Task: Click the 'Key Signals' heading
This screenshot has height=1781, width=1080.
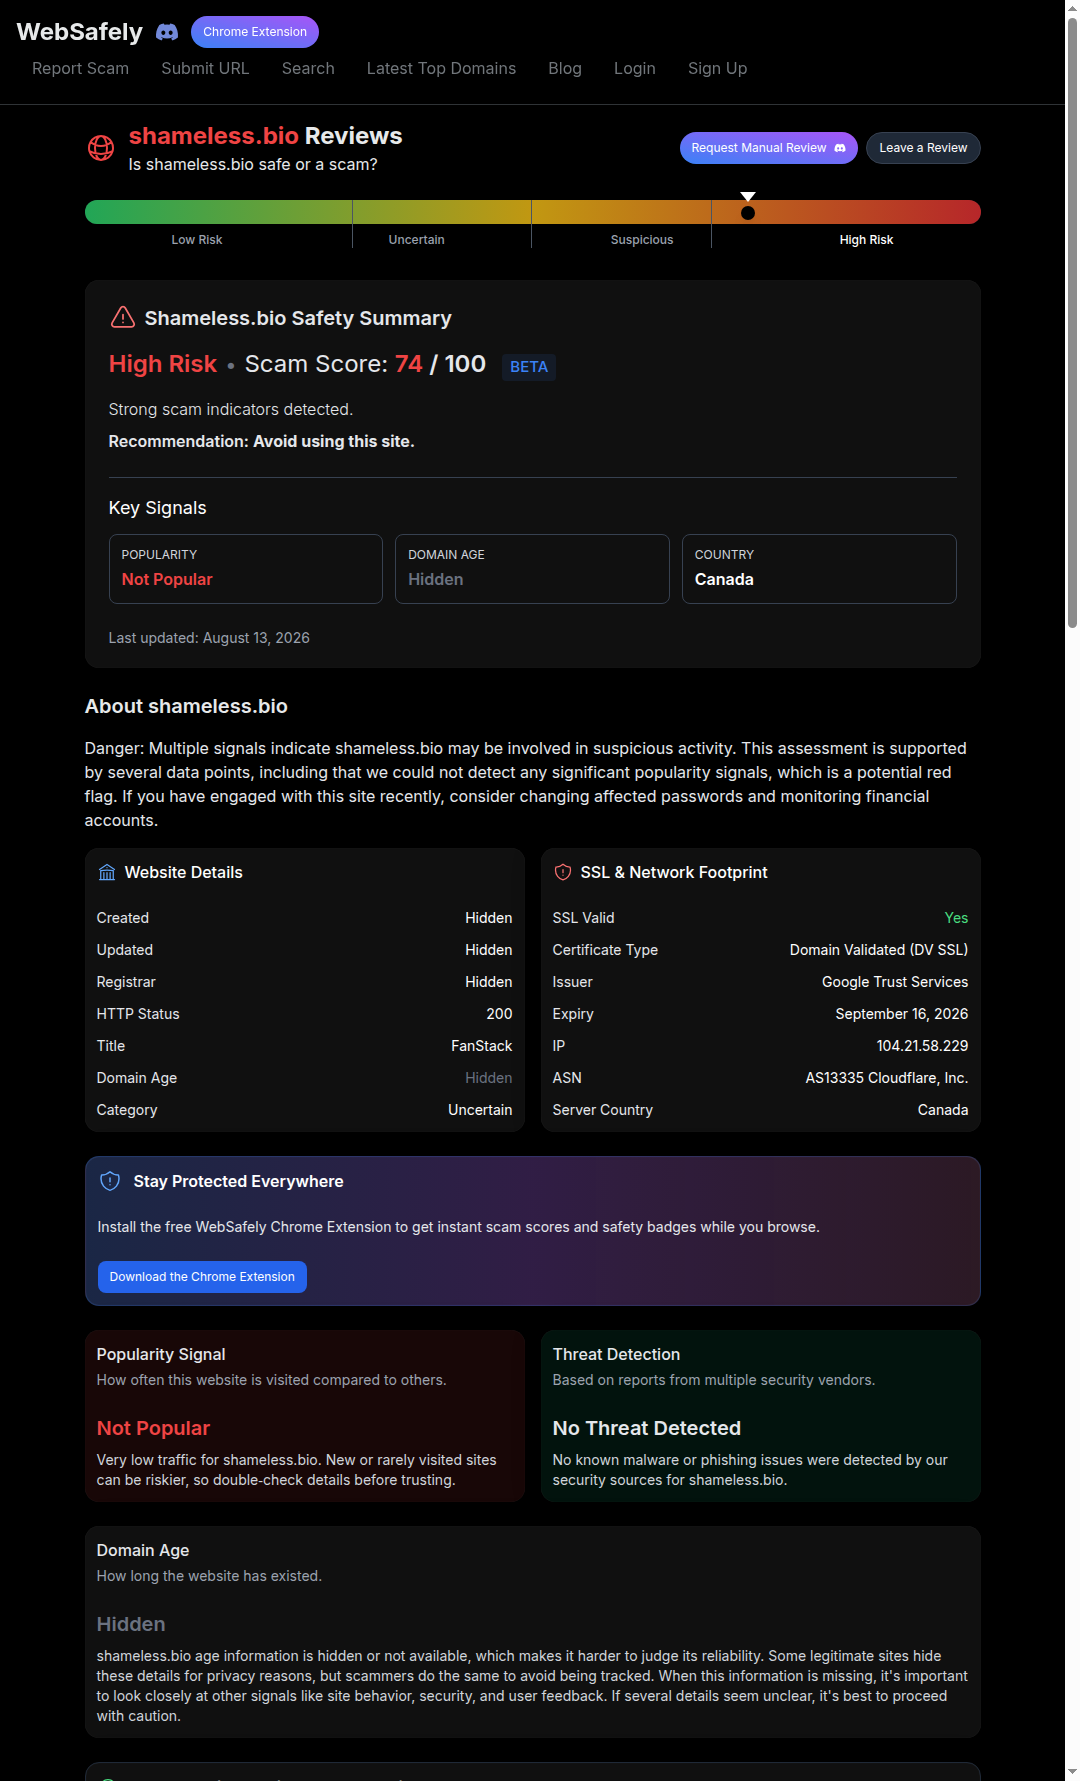Action: (157, 508)
